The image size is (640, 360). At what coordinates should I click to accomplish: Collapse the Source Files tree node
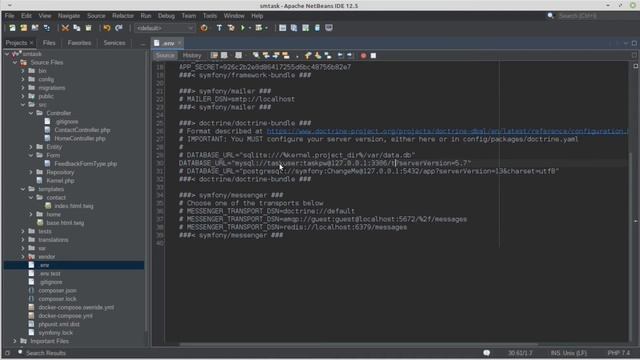15,62
